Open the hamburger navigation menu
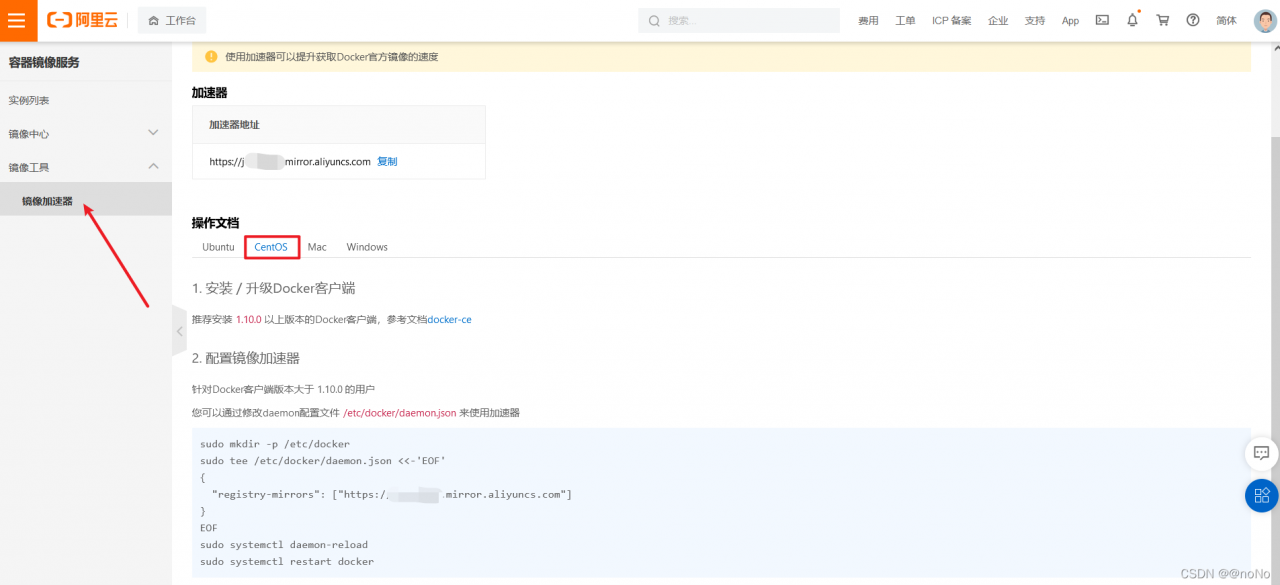The image size is (1280, 585). (18, 20)
